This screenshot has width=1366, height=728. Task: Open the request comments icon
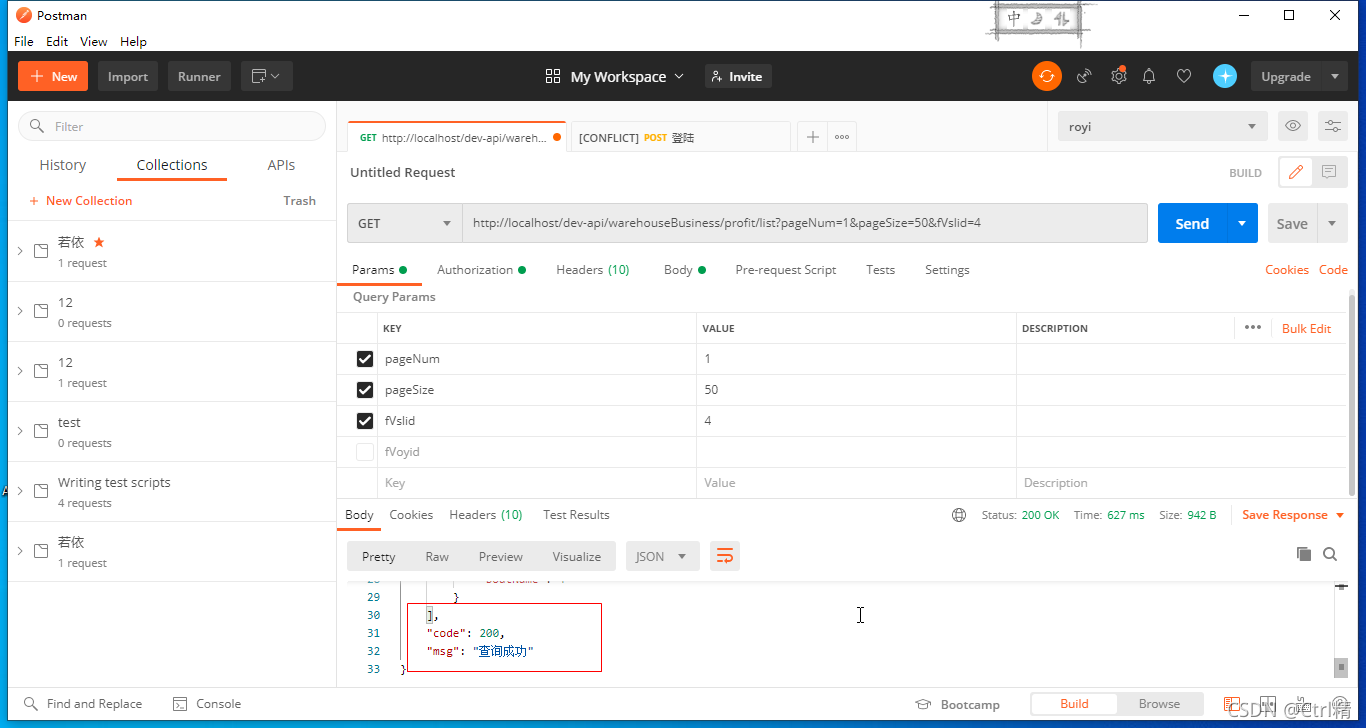(x=1329, y=172)
